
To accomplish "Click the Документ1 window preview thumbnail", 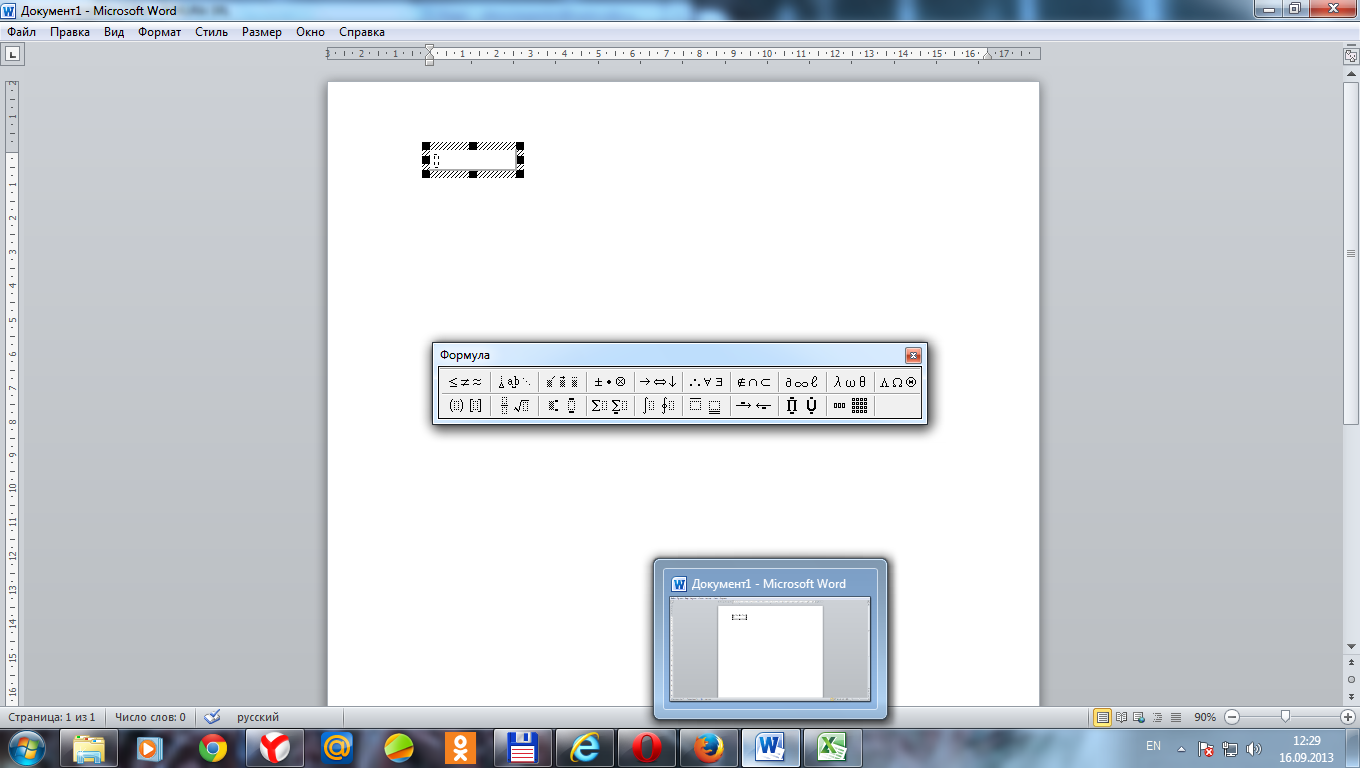I will 770,649.
